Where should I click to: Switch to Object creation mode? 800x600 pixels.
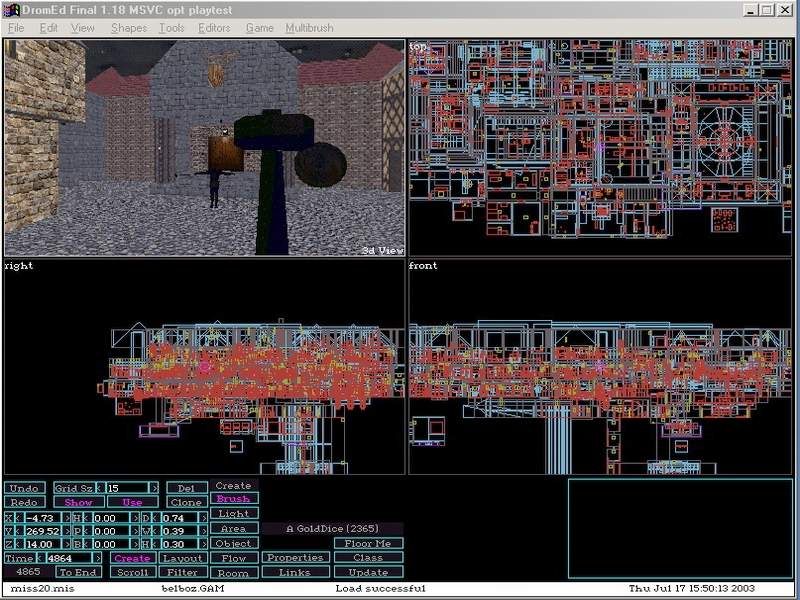click(234, 543)
